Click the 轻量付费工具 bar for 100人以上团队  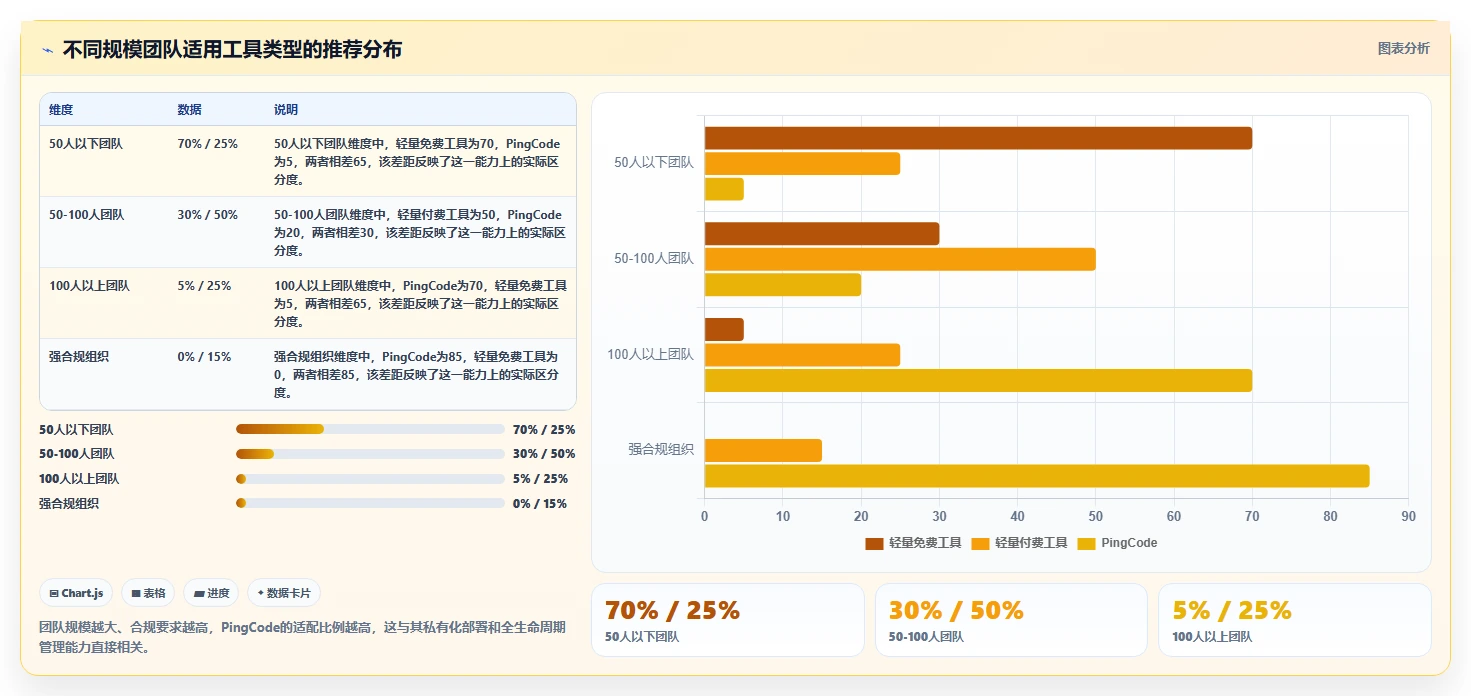802,355
